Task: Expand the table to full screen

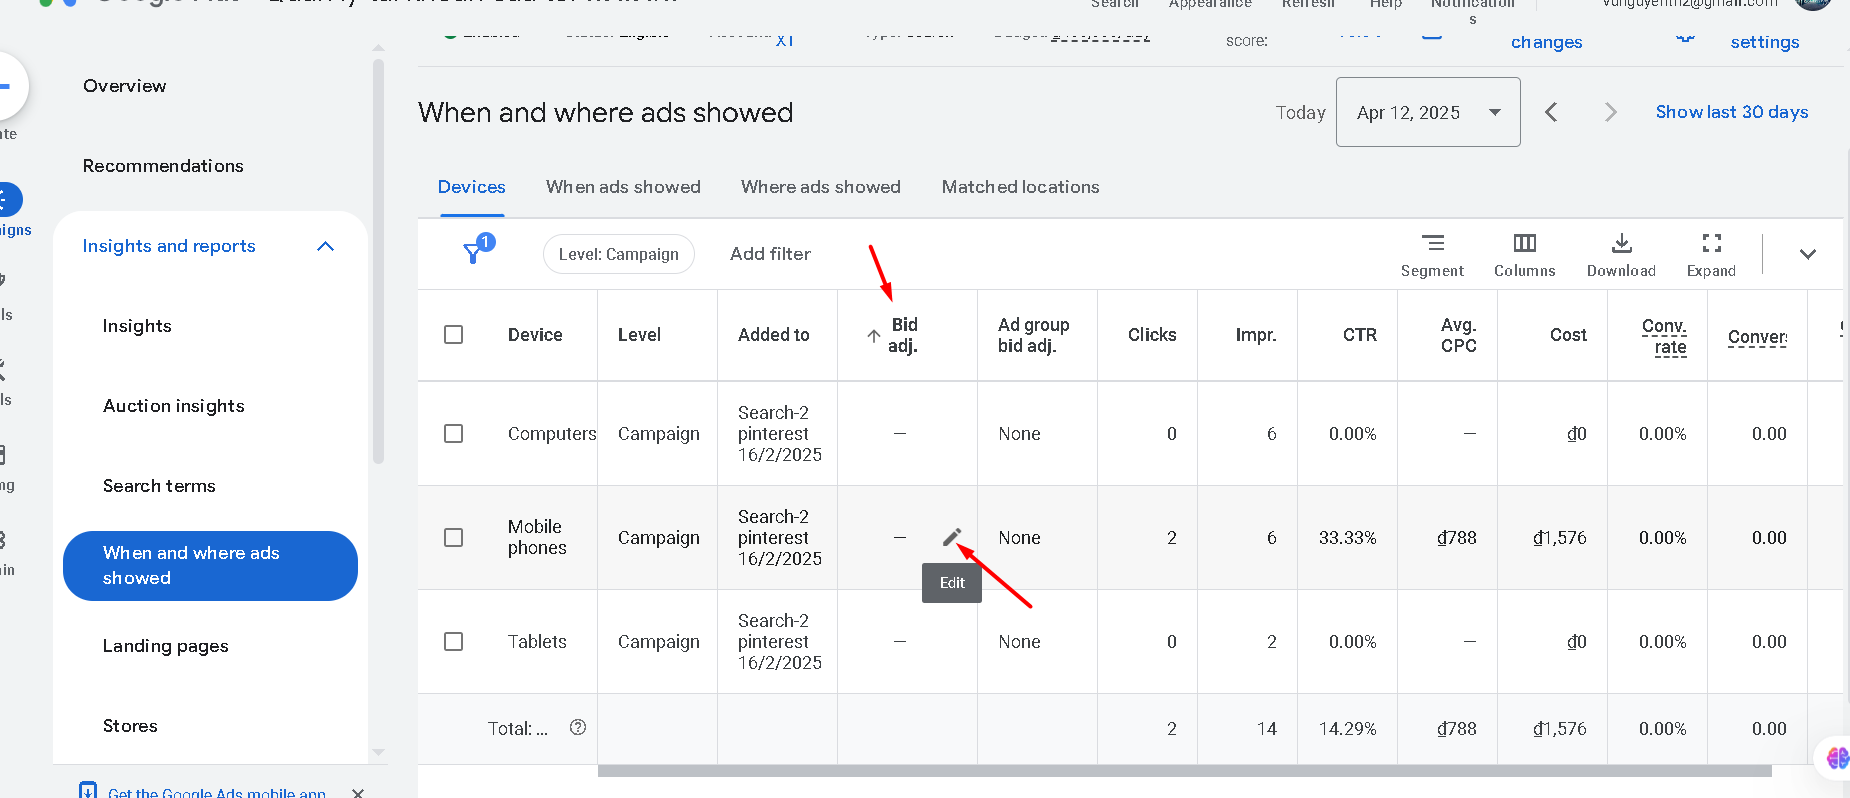Action: point(1711,255)
